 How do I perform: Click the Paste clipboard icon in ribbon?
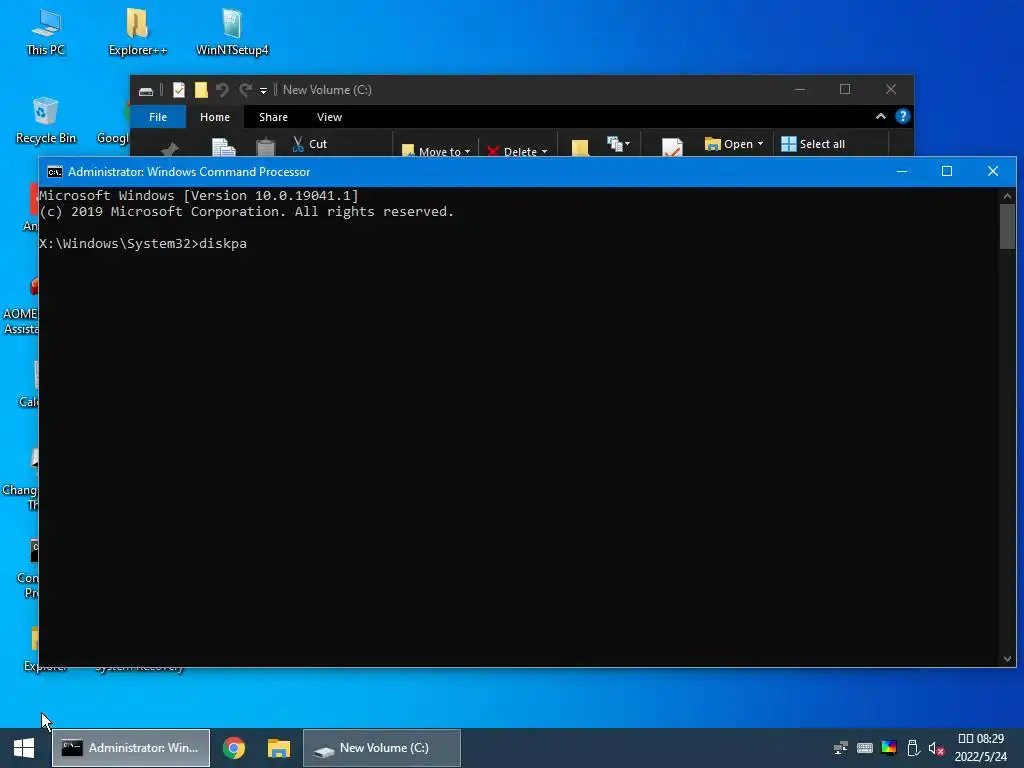pos(265,148)
